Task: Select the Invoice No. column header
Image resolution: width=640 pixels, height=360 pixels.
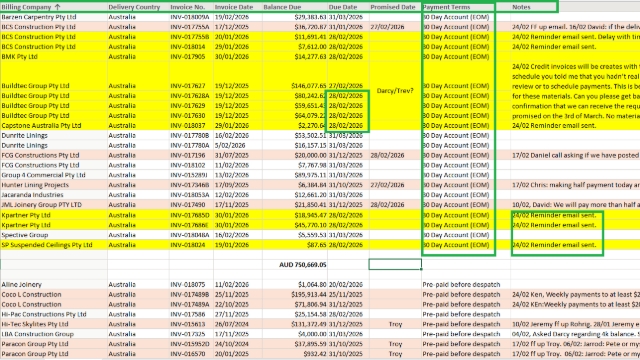Action: pyautogui.click(x=191, y=7)
